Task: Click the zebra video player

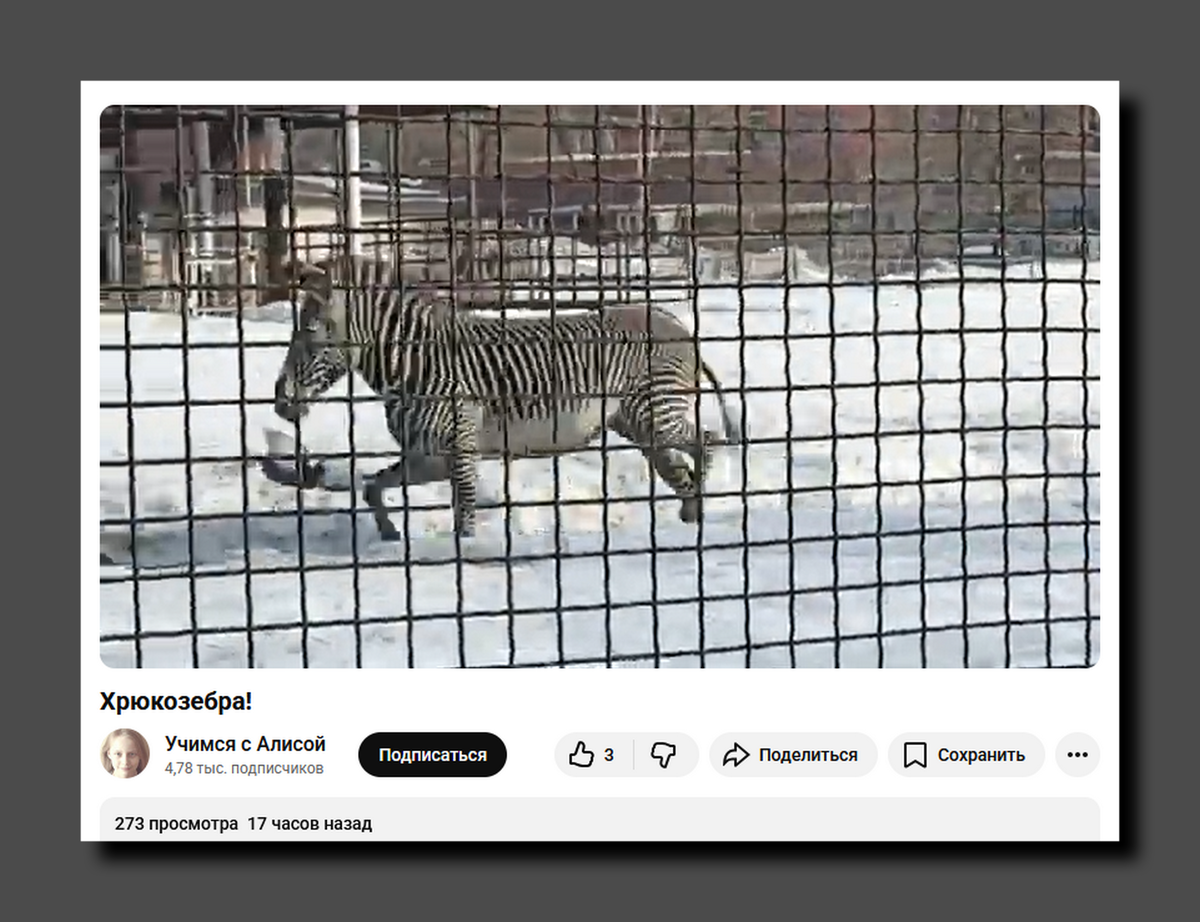Action: [x=599, y=386]
